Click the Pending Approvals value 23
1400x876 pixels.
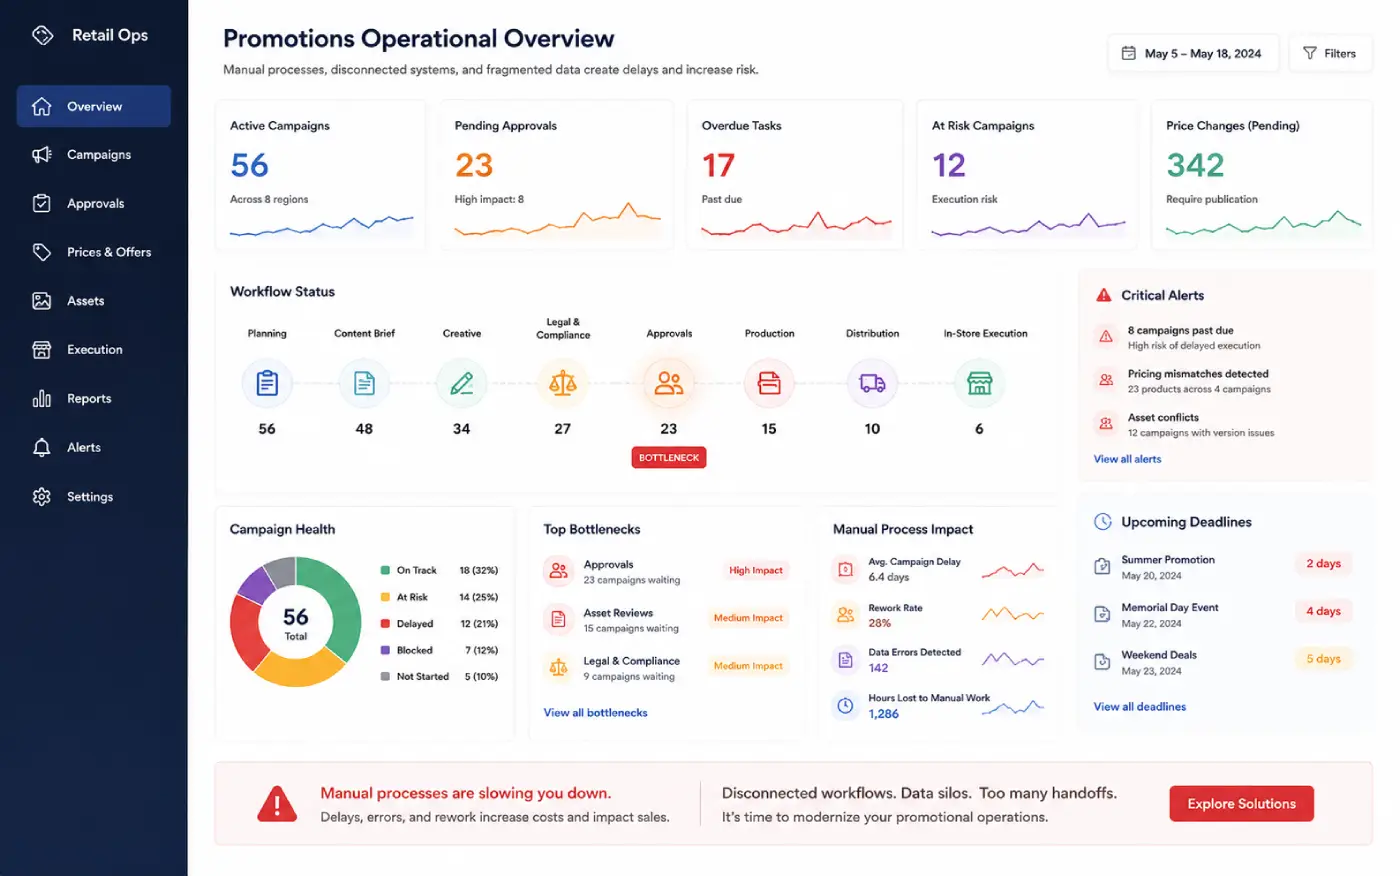(474, 165)
